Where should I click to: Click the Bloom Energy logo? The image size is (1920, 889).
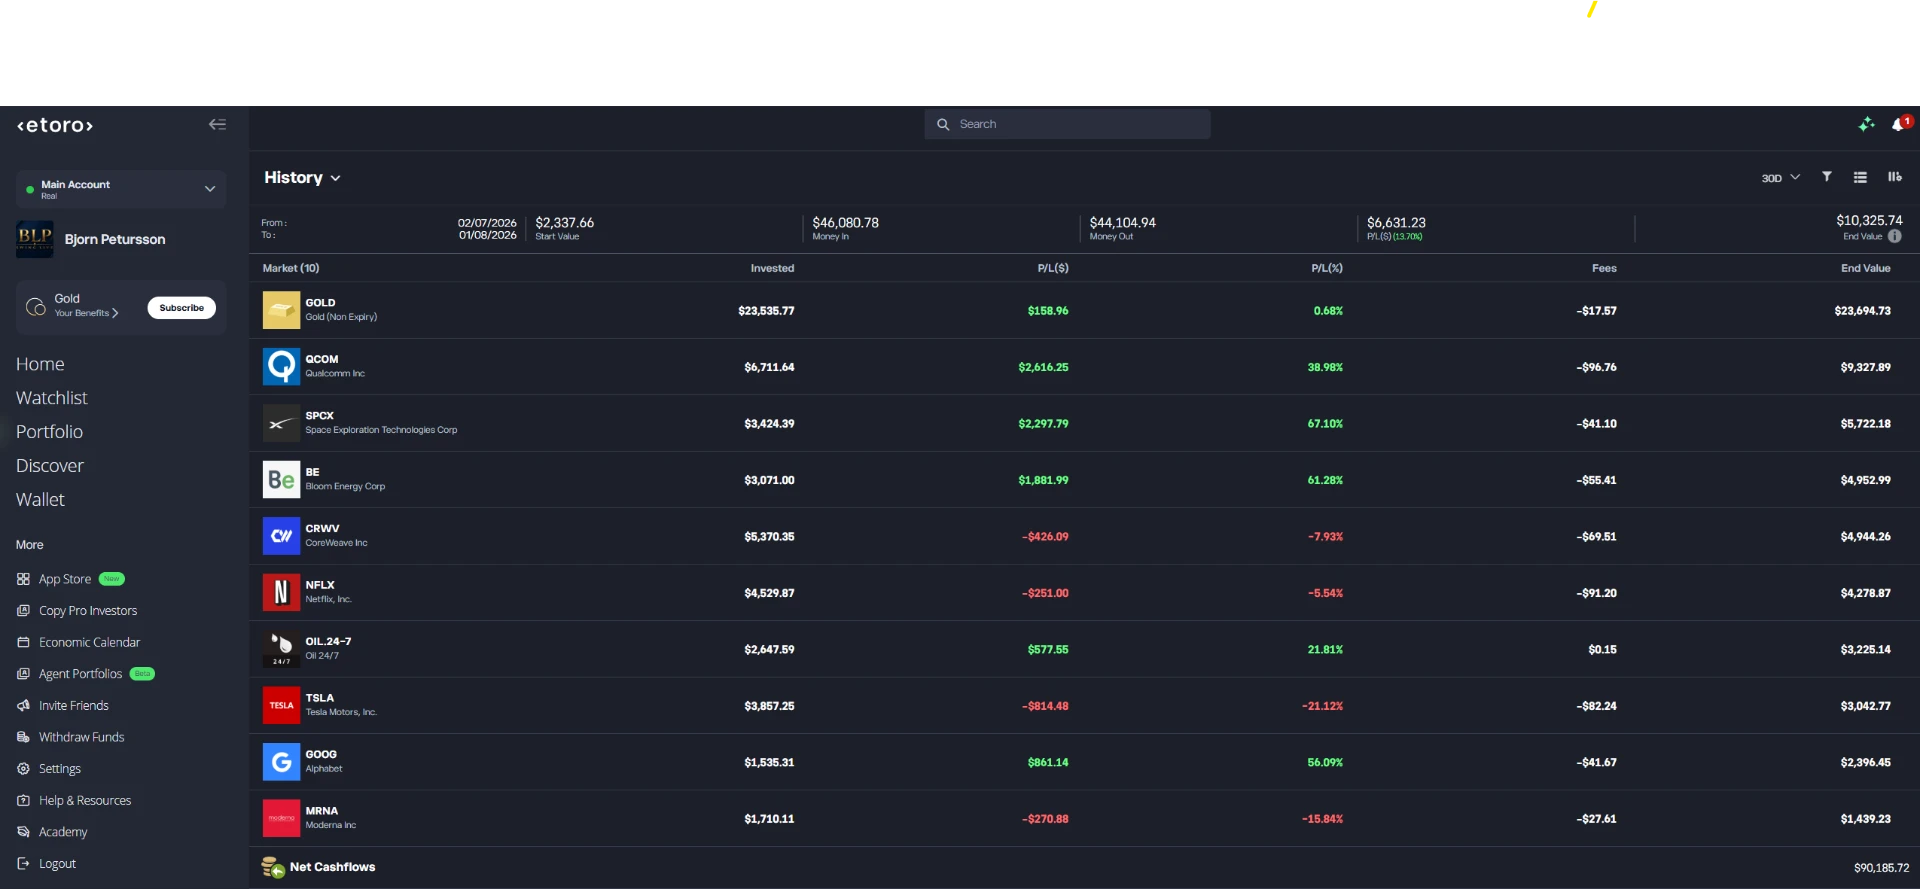281,480
